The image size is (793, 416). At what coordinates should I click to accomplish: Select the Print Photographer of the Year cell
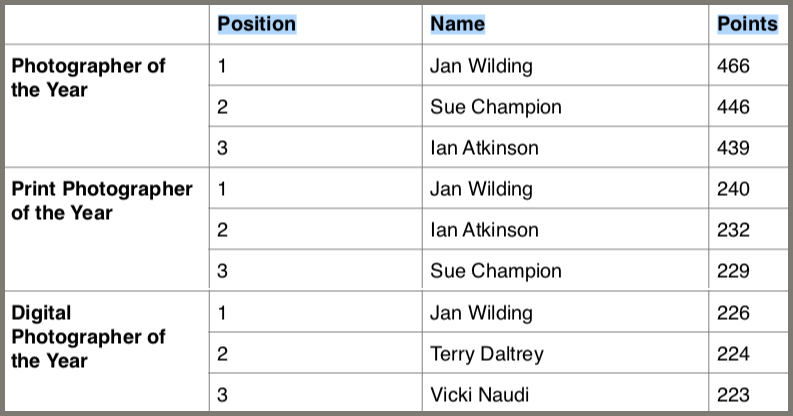(x=101, y=201)
